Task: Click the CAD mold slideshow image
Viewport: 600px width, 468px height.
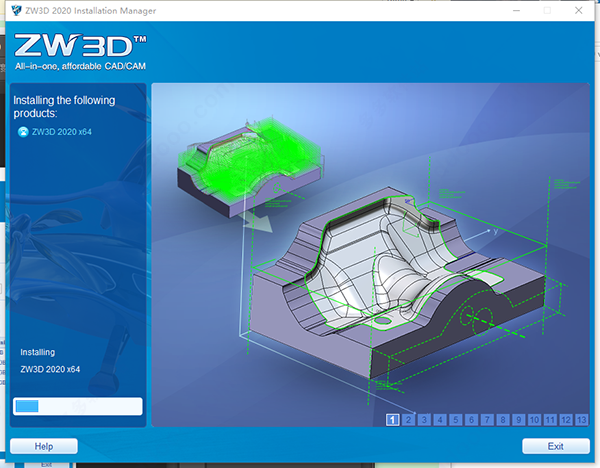Action: [x=370, y=254]
